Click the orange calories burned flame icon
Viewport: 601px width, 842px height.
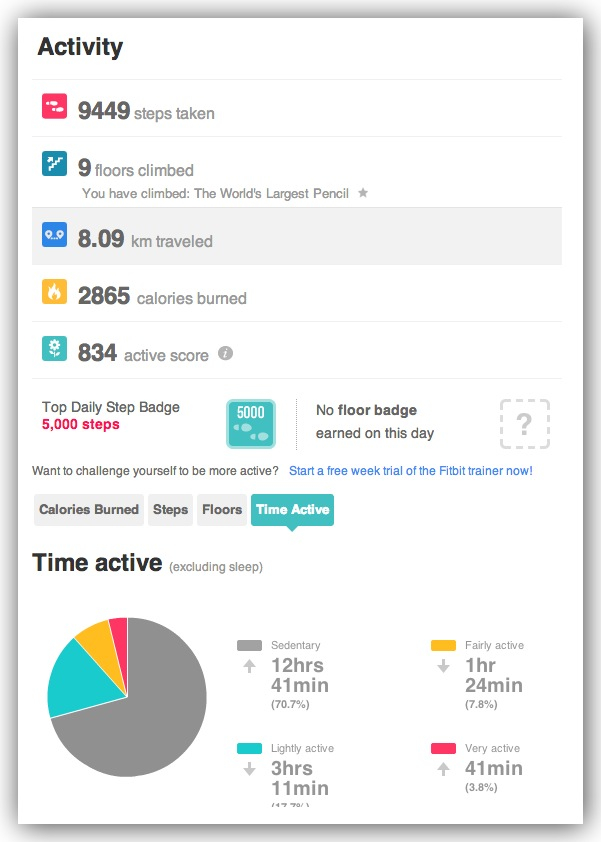[x=54, y=292]
